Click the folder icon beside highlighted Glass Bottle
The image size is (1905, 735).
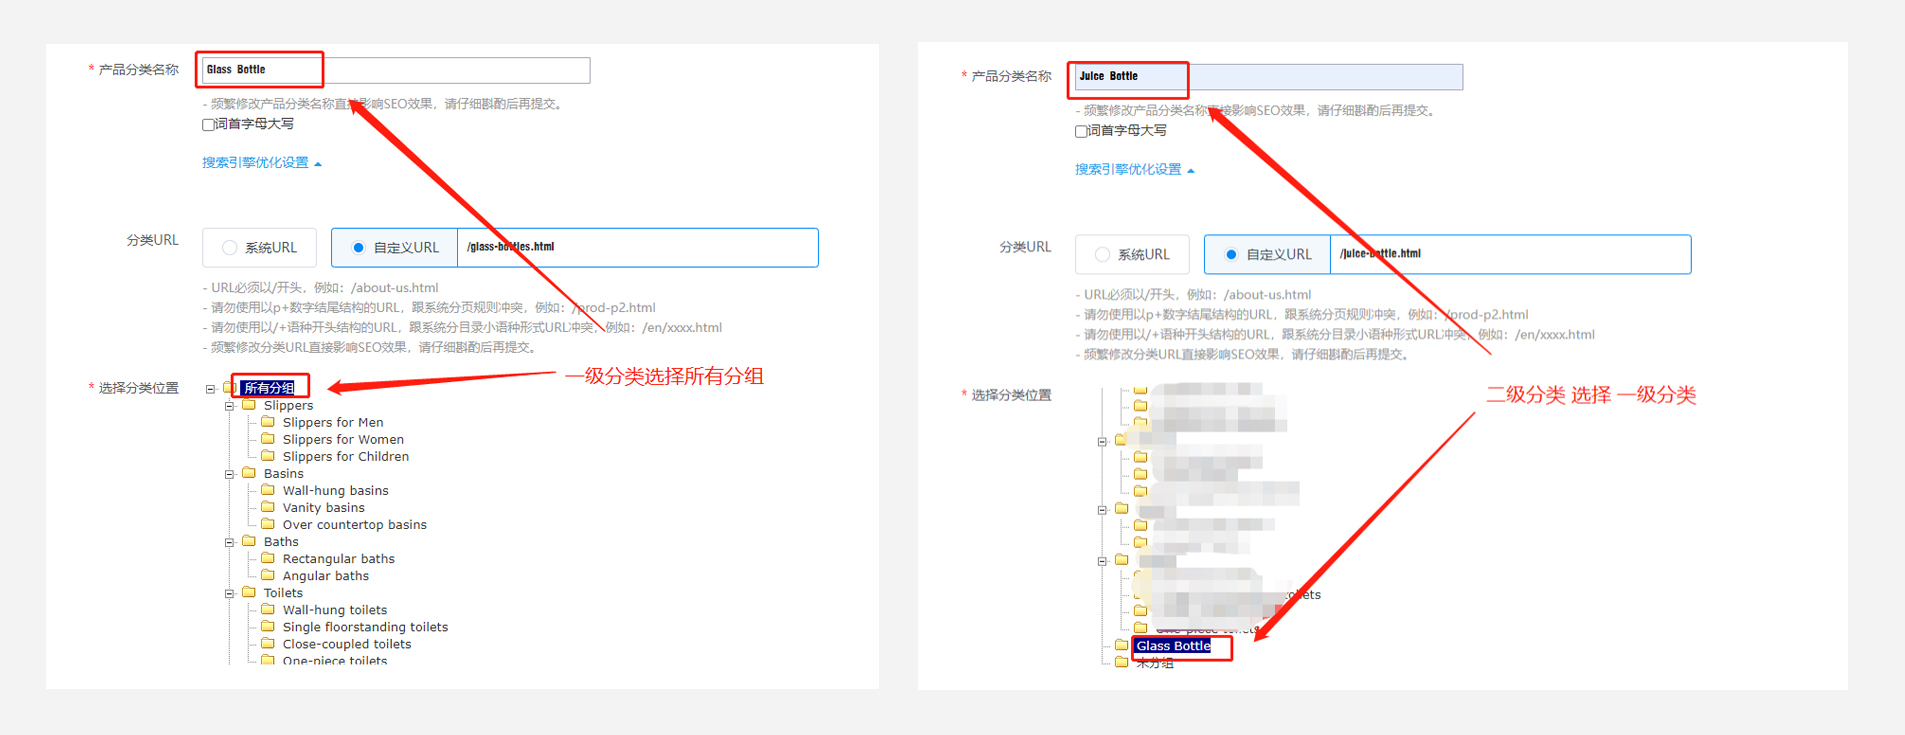1122,645
